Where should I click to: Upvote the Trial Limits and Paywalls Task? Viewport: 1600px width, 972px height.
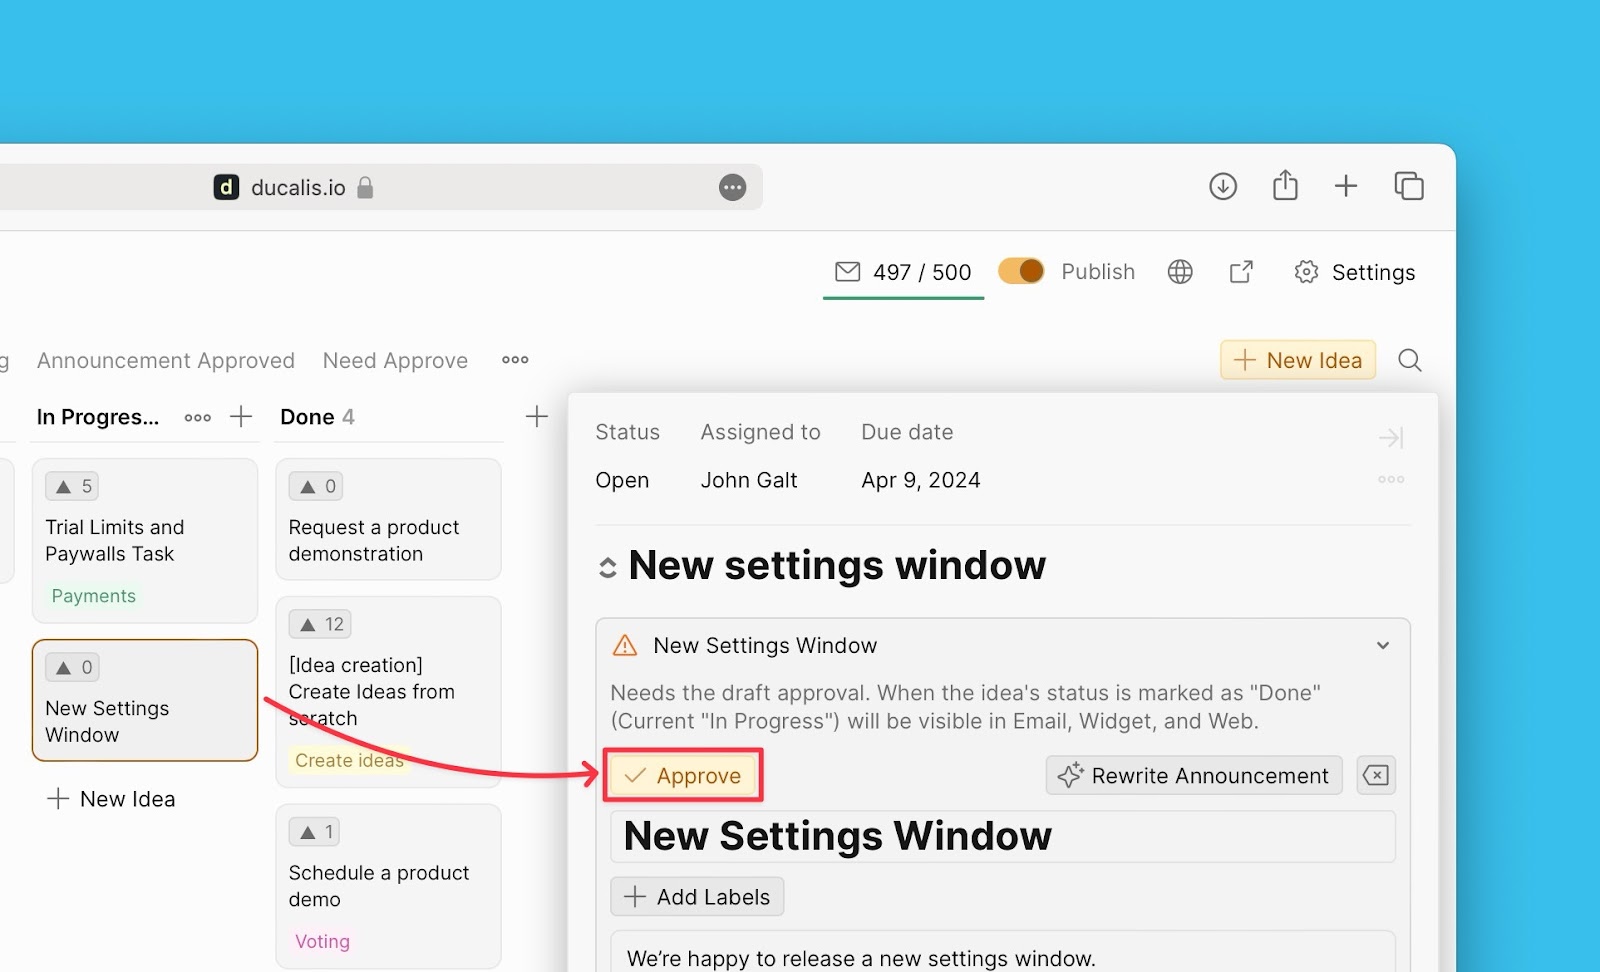[x=72, y=487]
